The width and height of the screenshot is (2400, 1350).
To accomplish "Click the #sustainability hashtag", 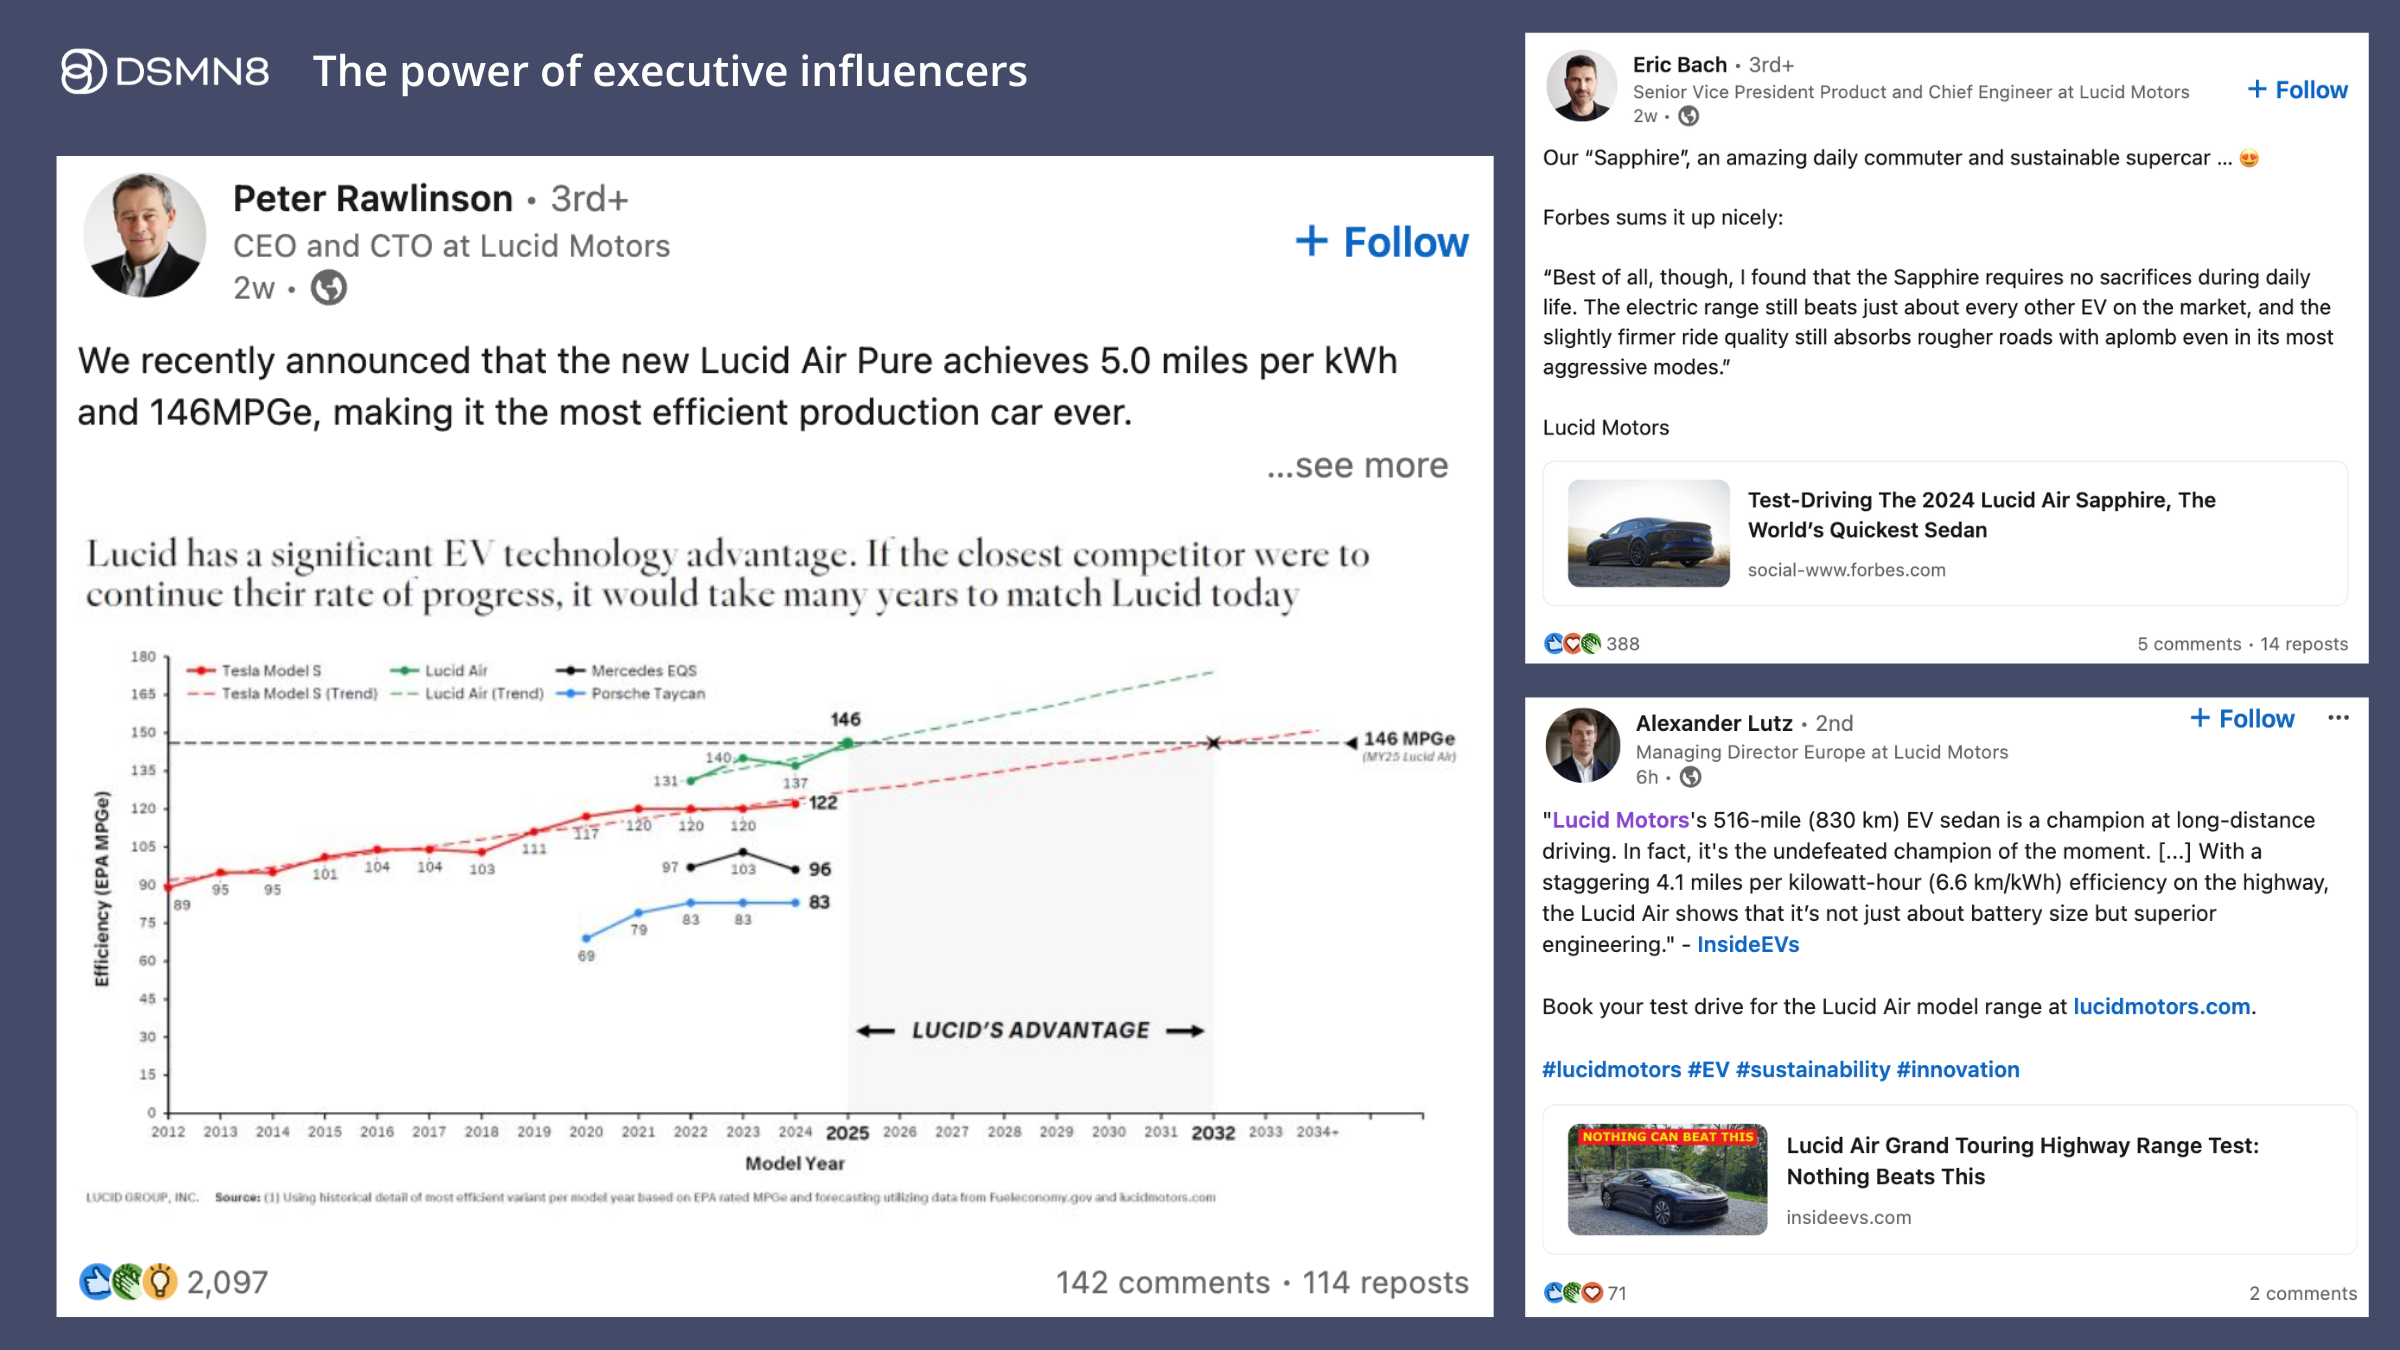I will tap(1813, 1069).
